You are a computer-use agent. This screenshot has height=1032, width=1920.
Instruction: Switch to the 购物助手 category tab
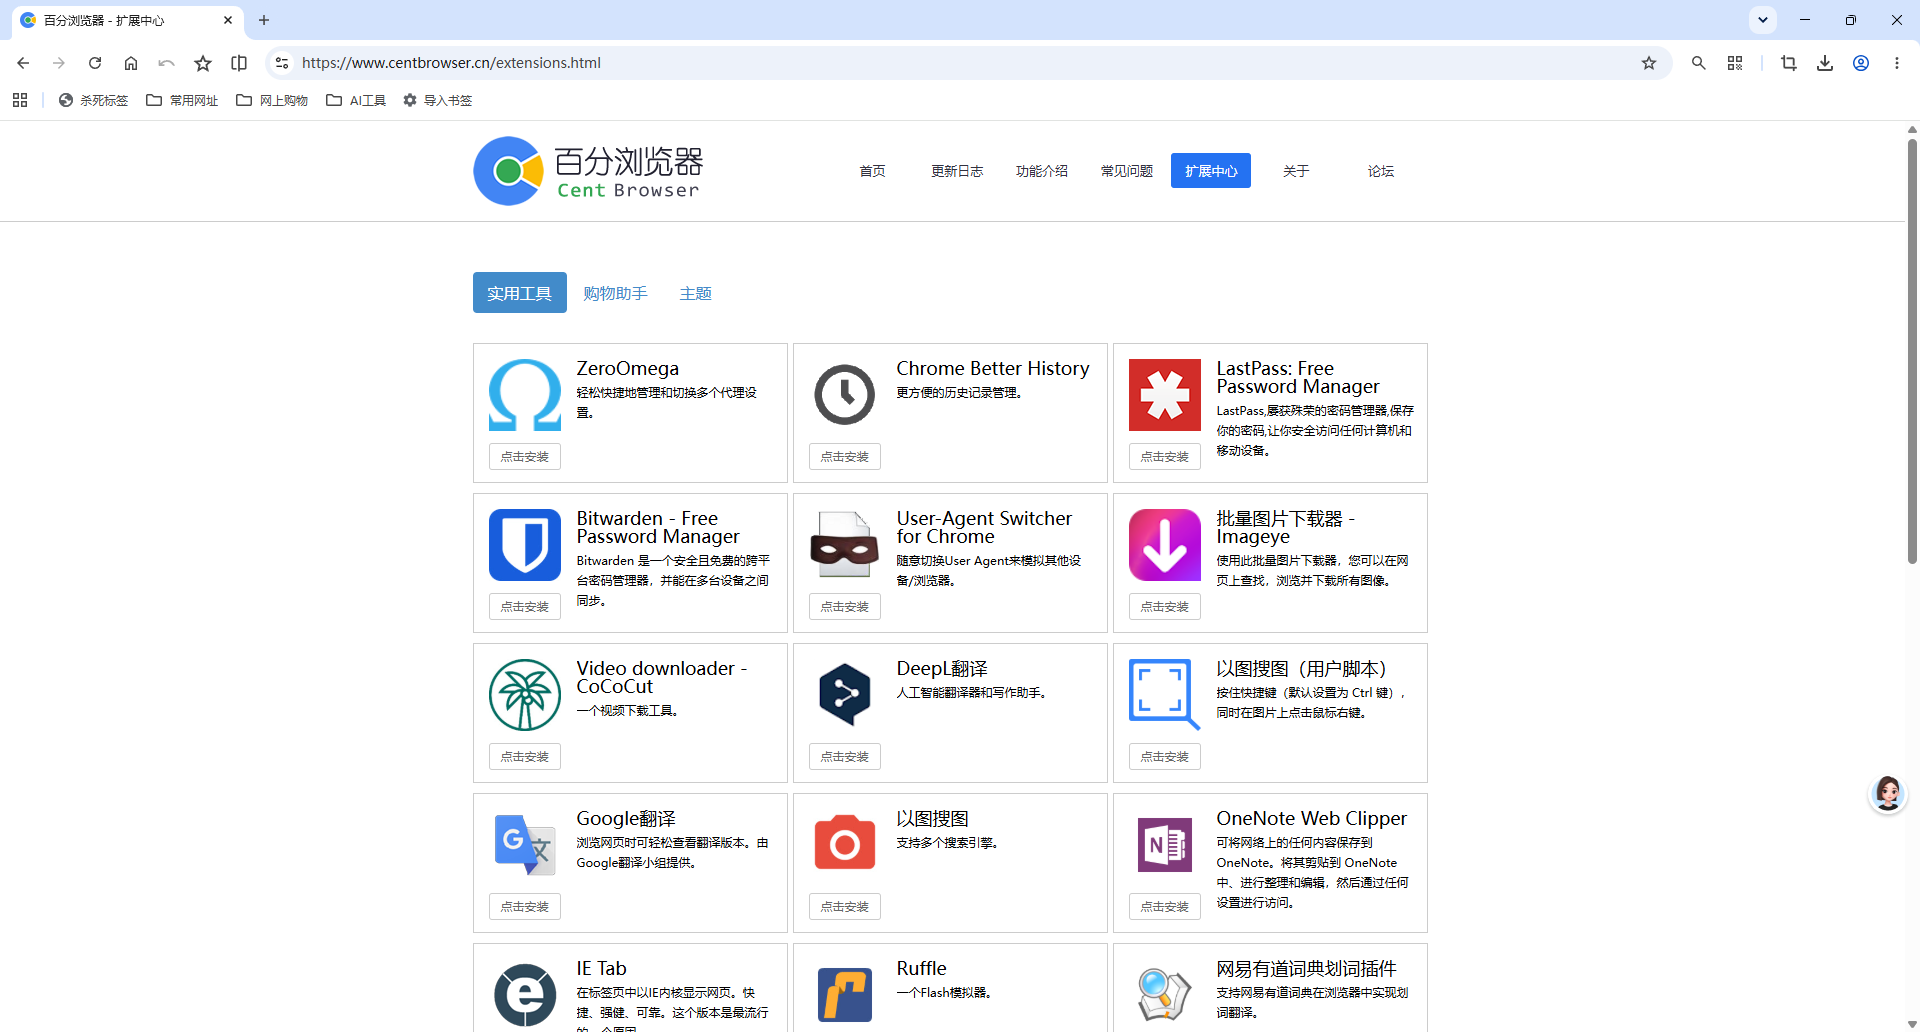[616, 293]
